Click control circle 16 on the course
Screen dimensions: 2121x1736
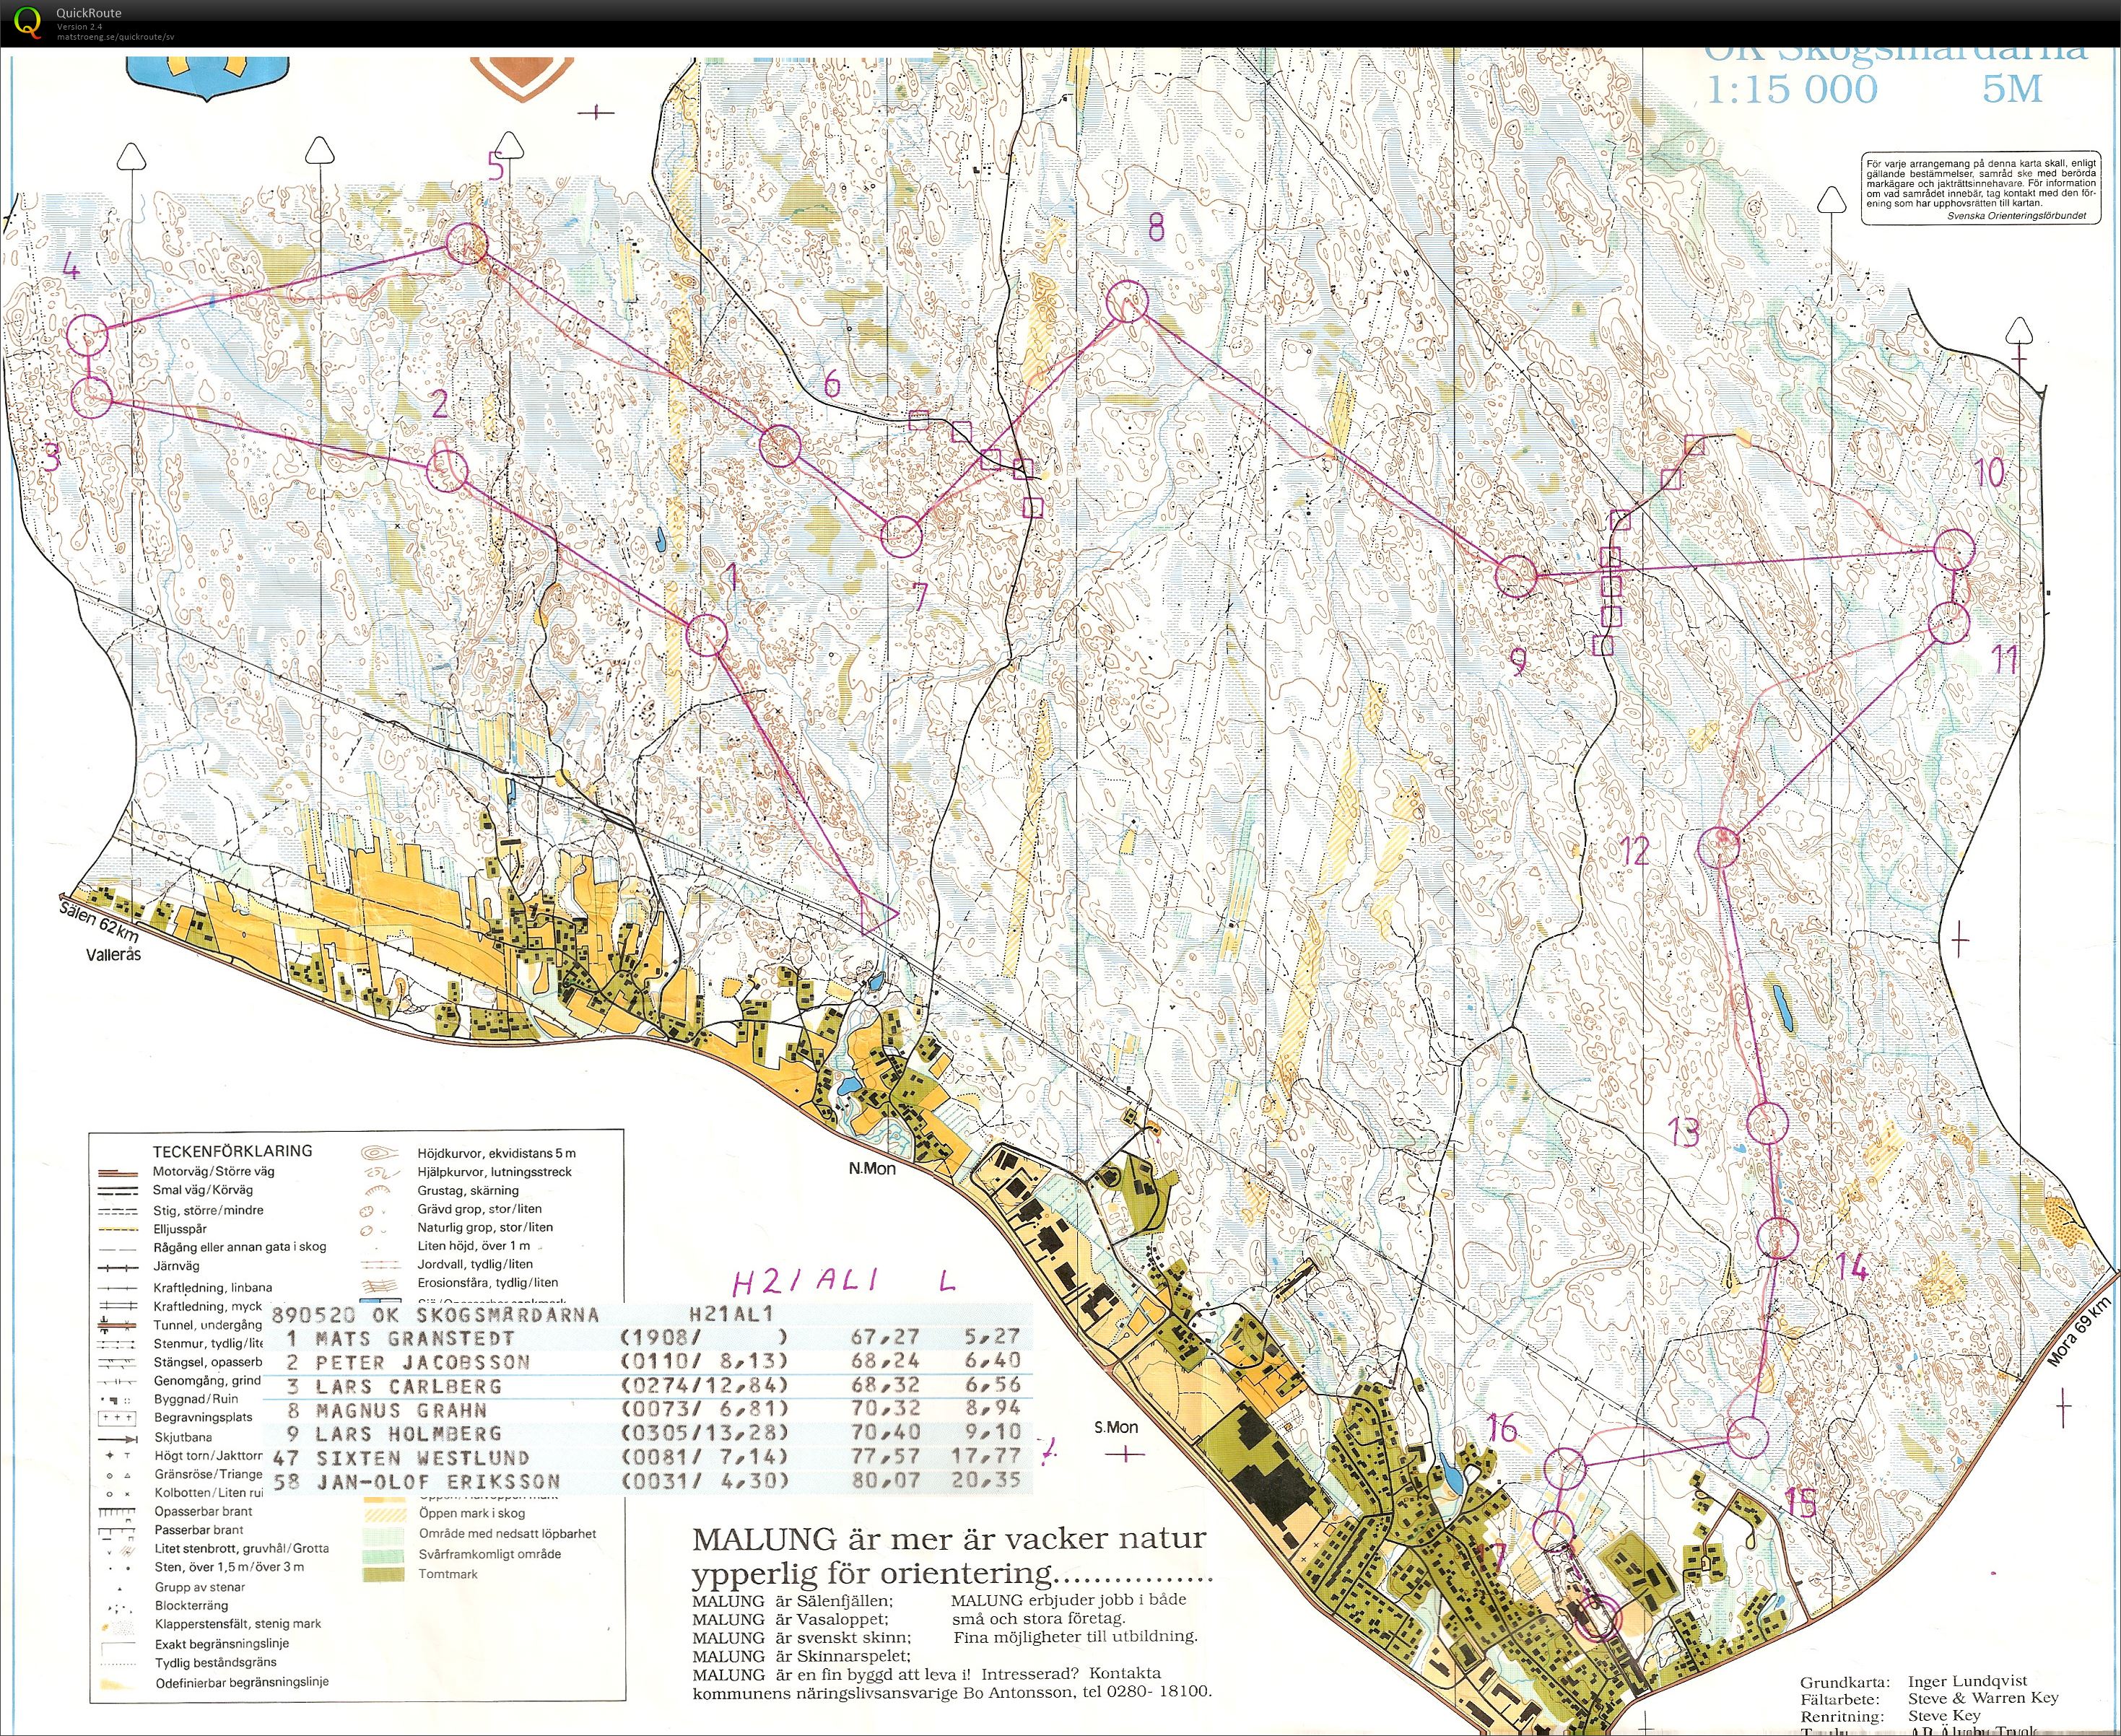click(1566, 1468)
